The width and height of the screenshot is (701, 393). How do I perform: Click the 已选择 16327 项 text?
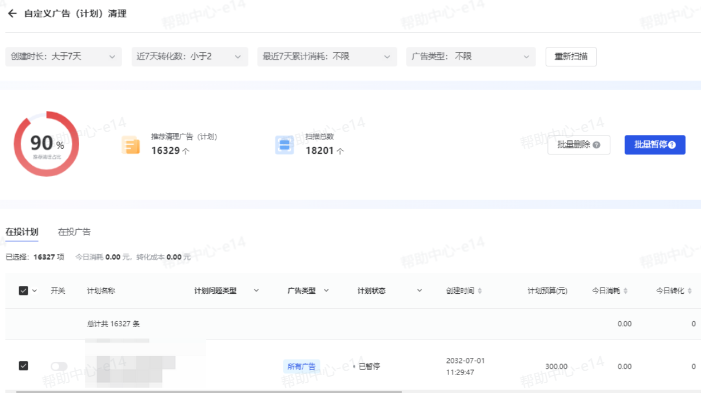coord(35,257)
